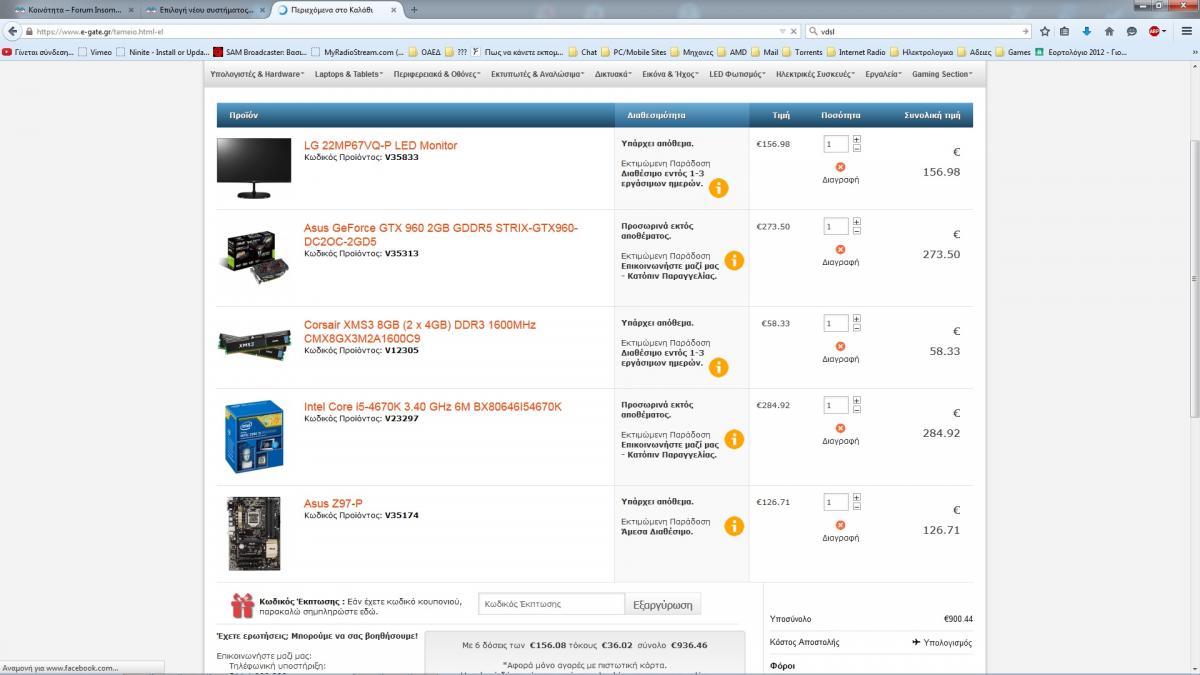Delete Corsair XMS3 RAM from cart
The height and width of the screenshot is (675, 1200).
click(840, 353)
